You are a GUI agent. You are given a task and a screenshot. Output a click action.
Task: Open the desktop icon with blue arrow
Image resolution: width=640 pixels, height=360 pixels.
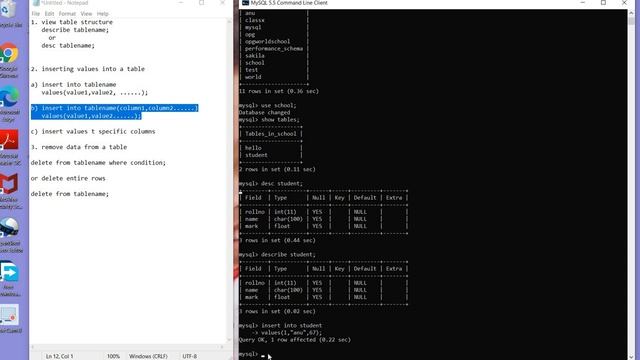point(9,272)
